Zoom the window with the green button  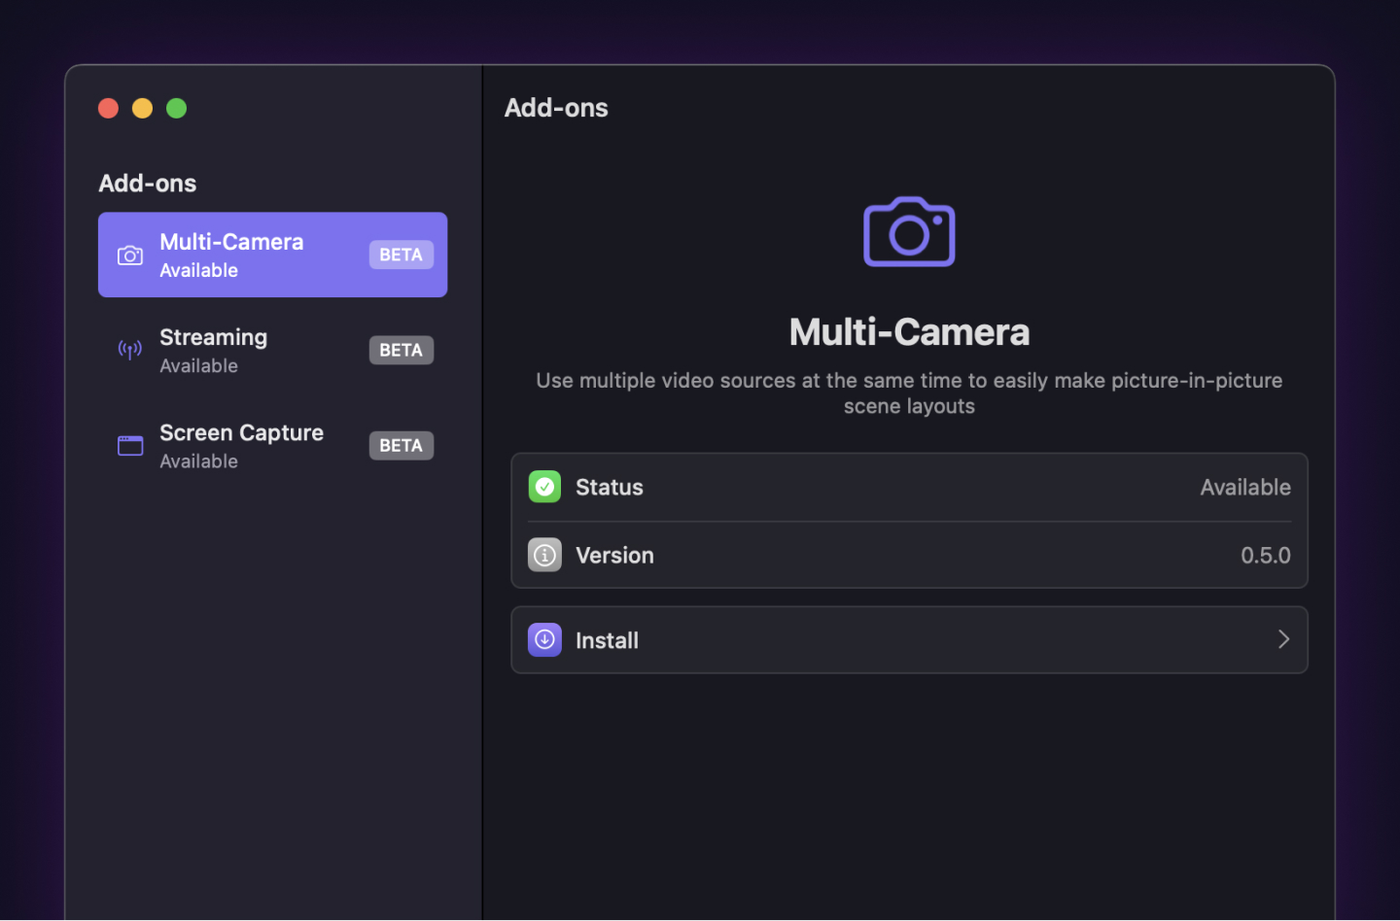click(176, 108)
